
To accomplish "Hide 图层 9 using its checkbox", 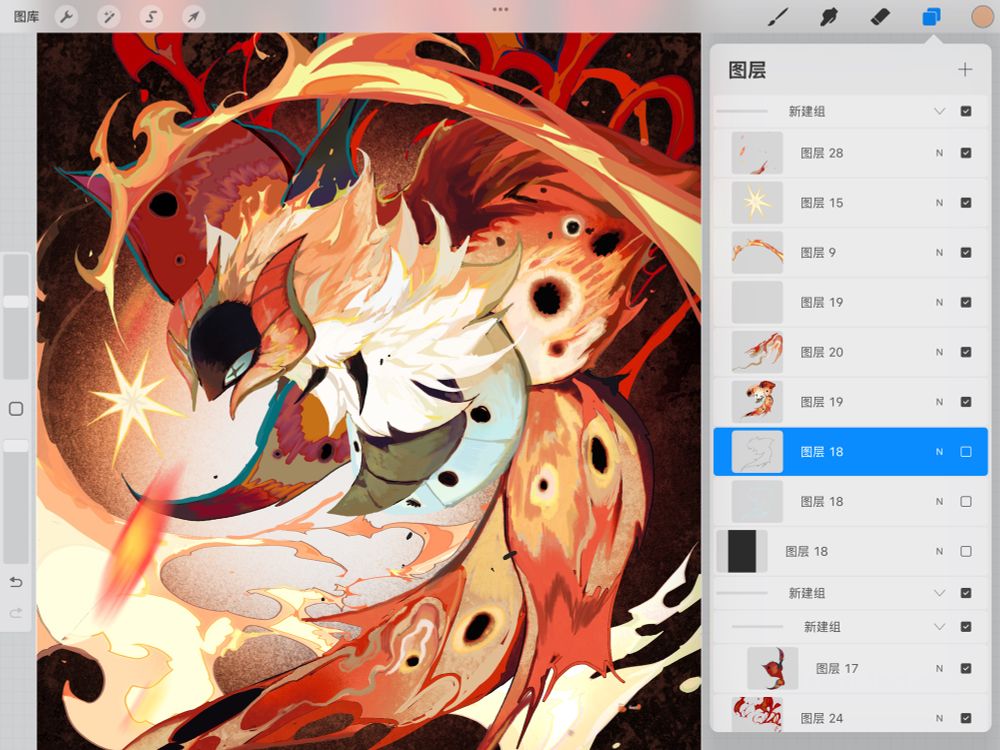I will click(966, 253).
